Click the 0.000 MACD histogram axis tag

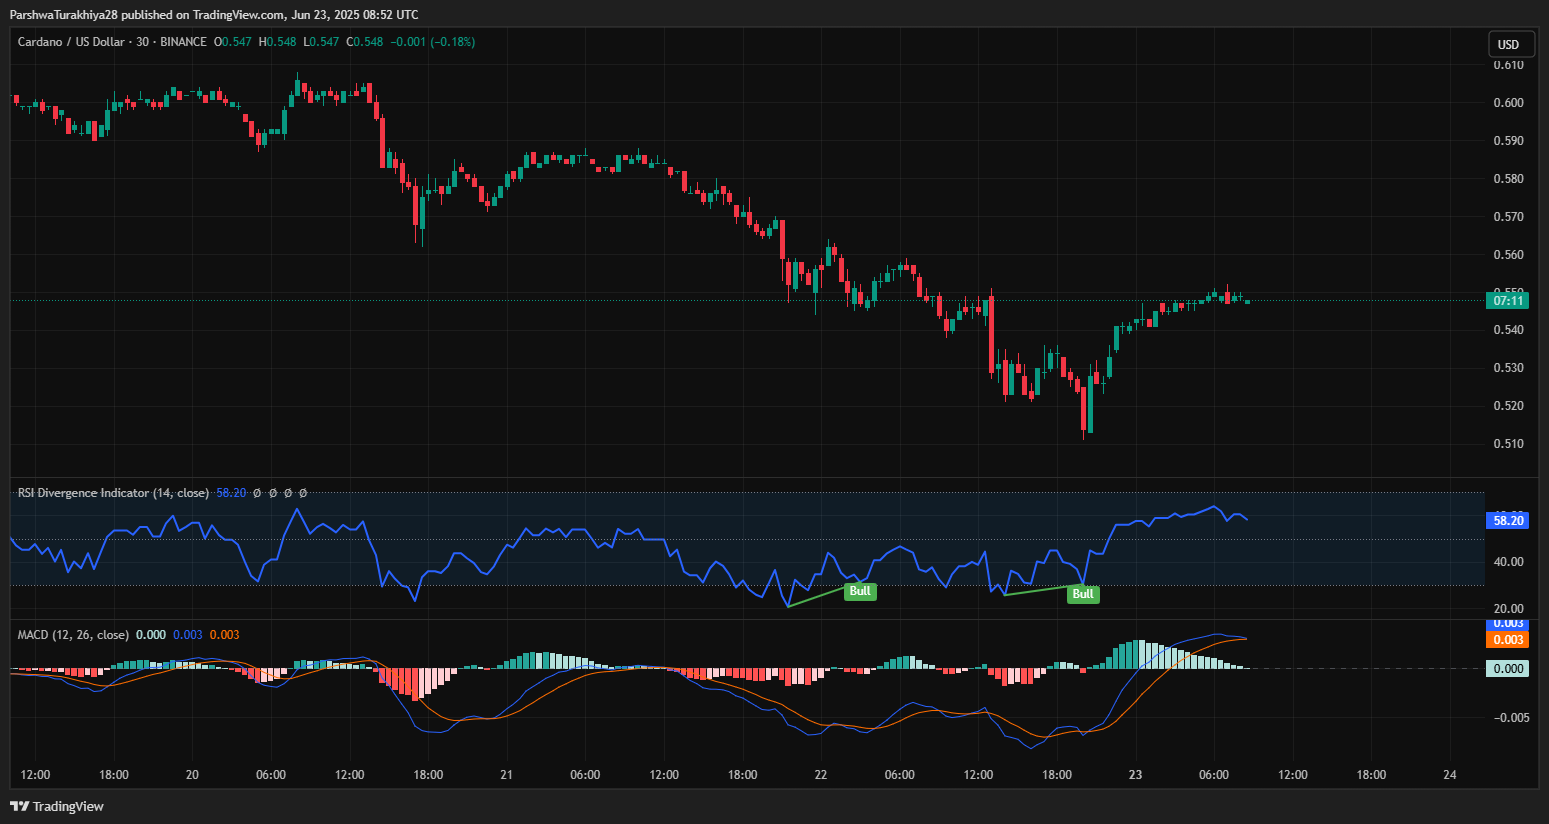pyautogui.click(x=1507, y=669)
